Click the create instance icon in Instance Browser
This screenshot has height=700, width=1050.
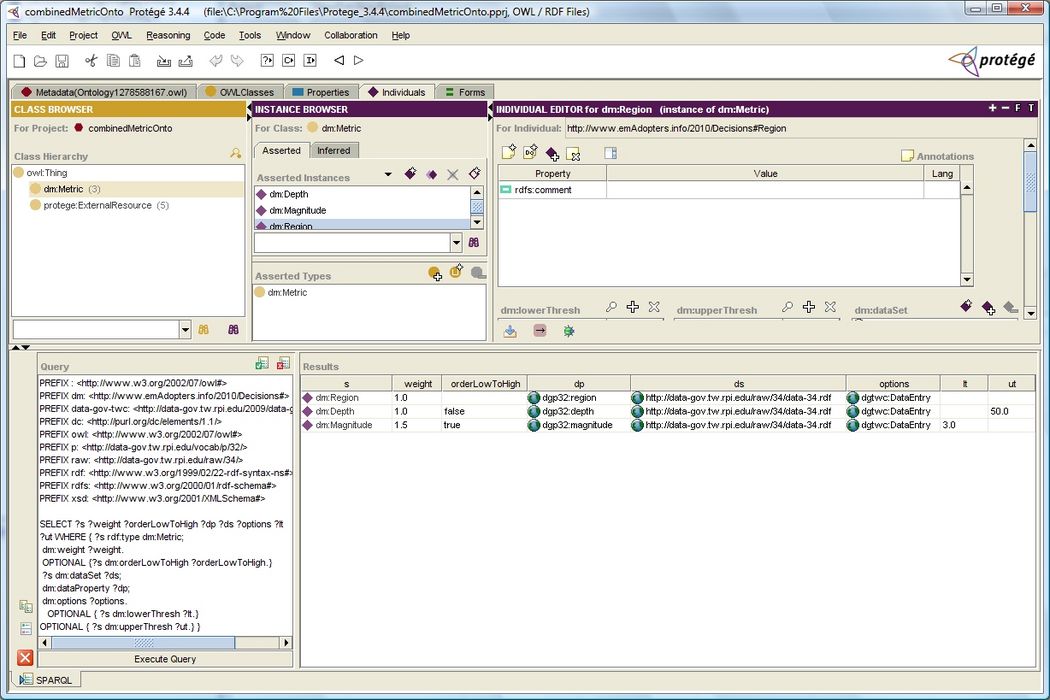(x=410, y=174)
